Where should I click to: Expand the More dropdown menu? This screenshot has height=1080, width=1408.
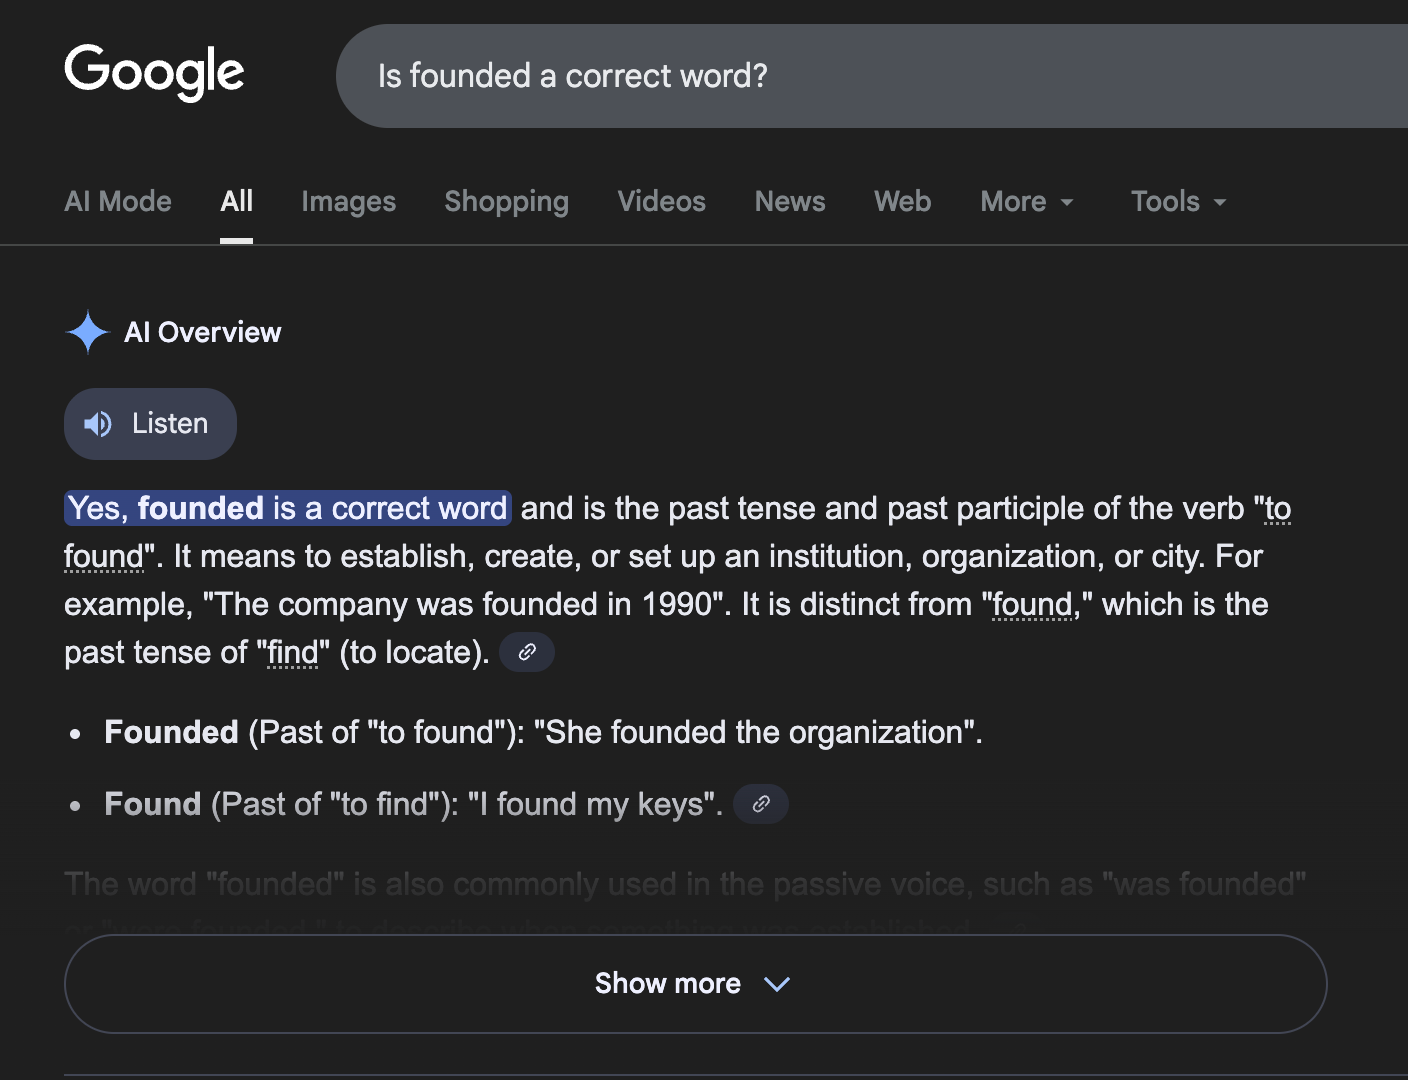click(x=1027, y=201)
